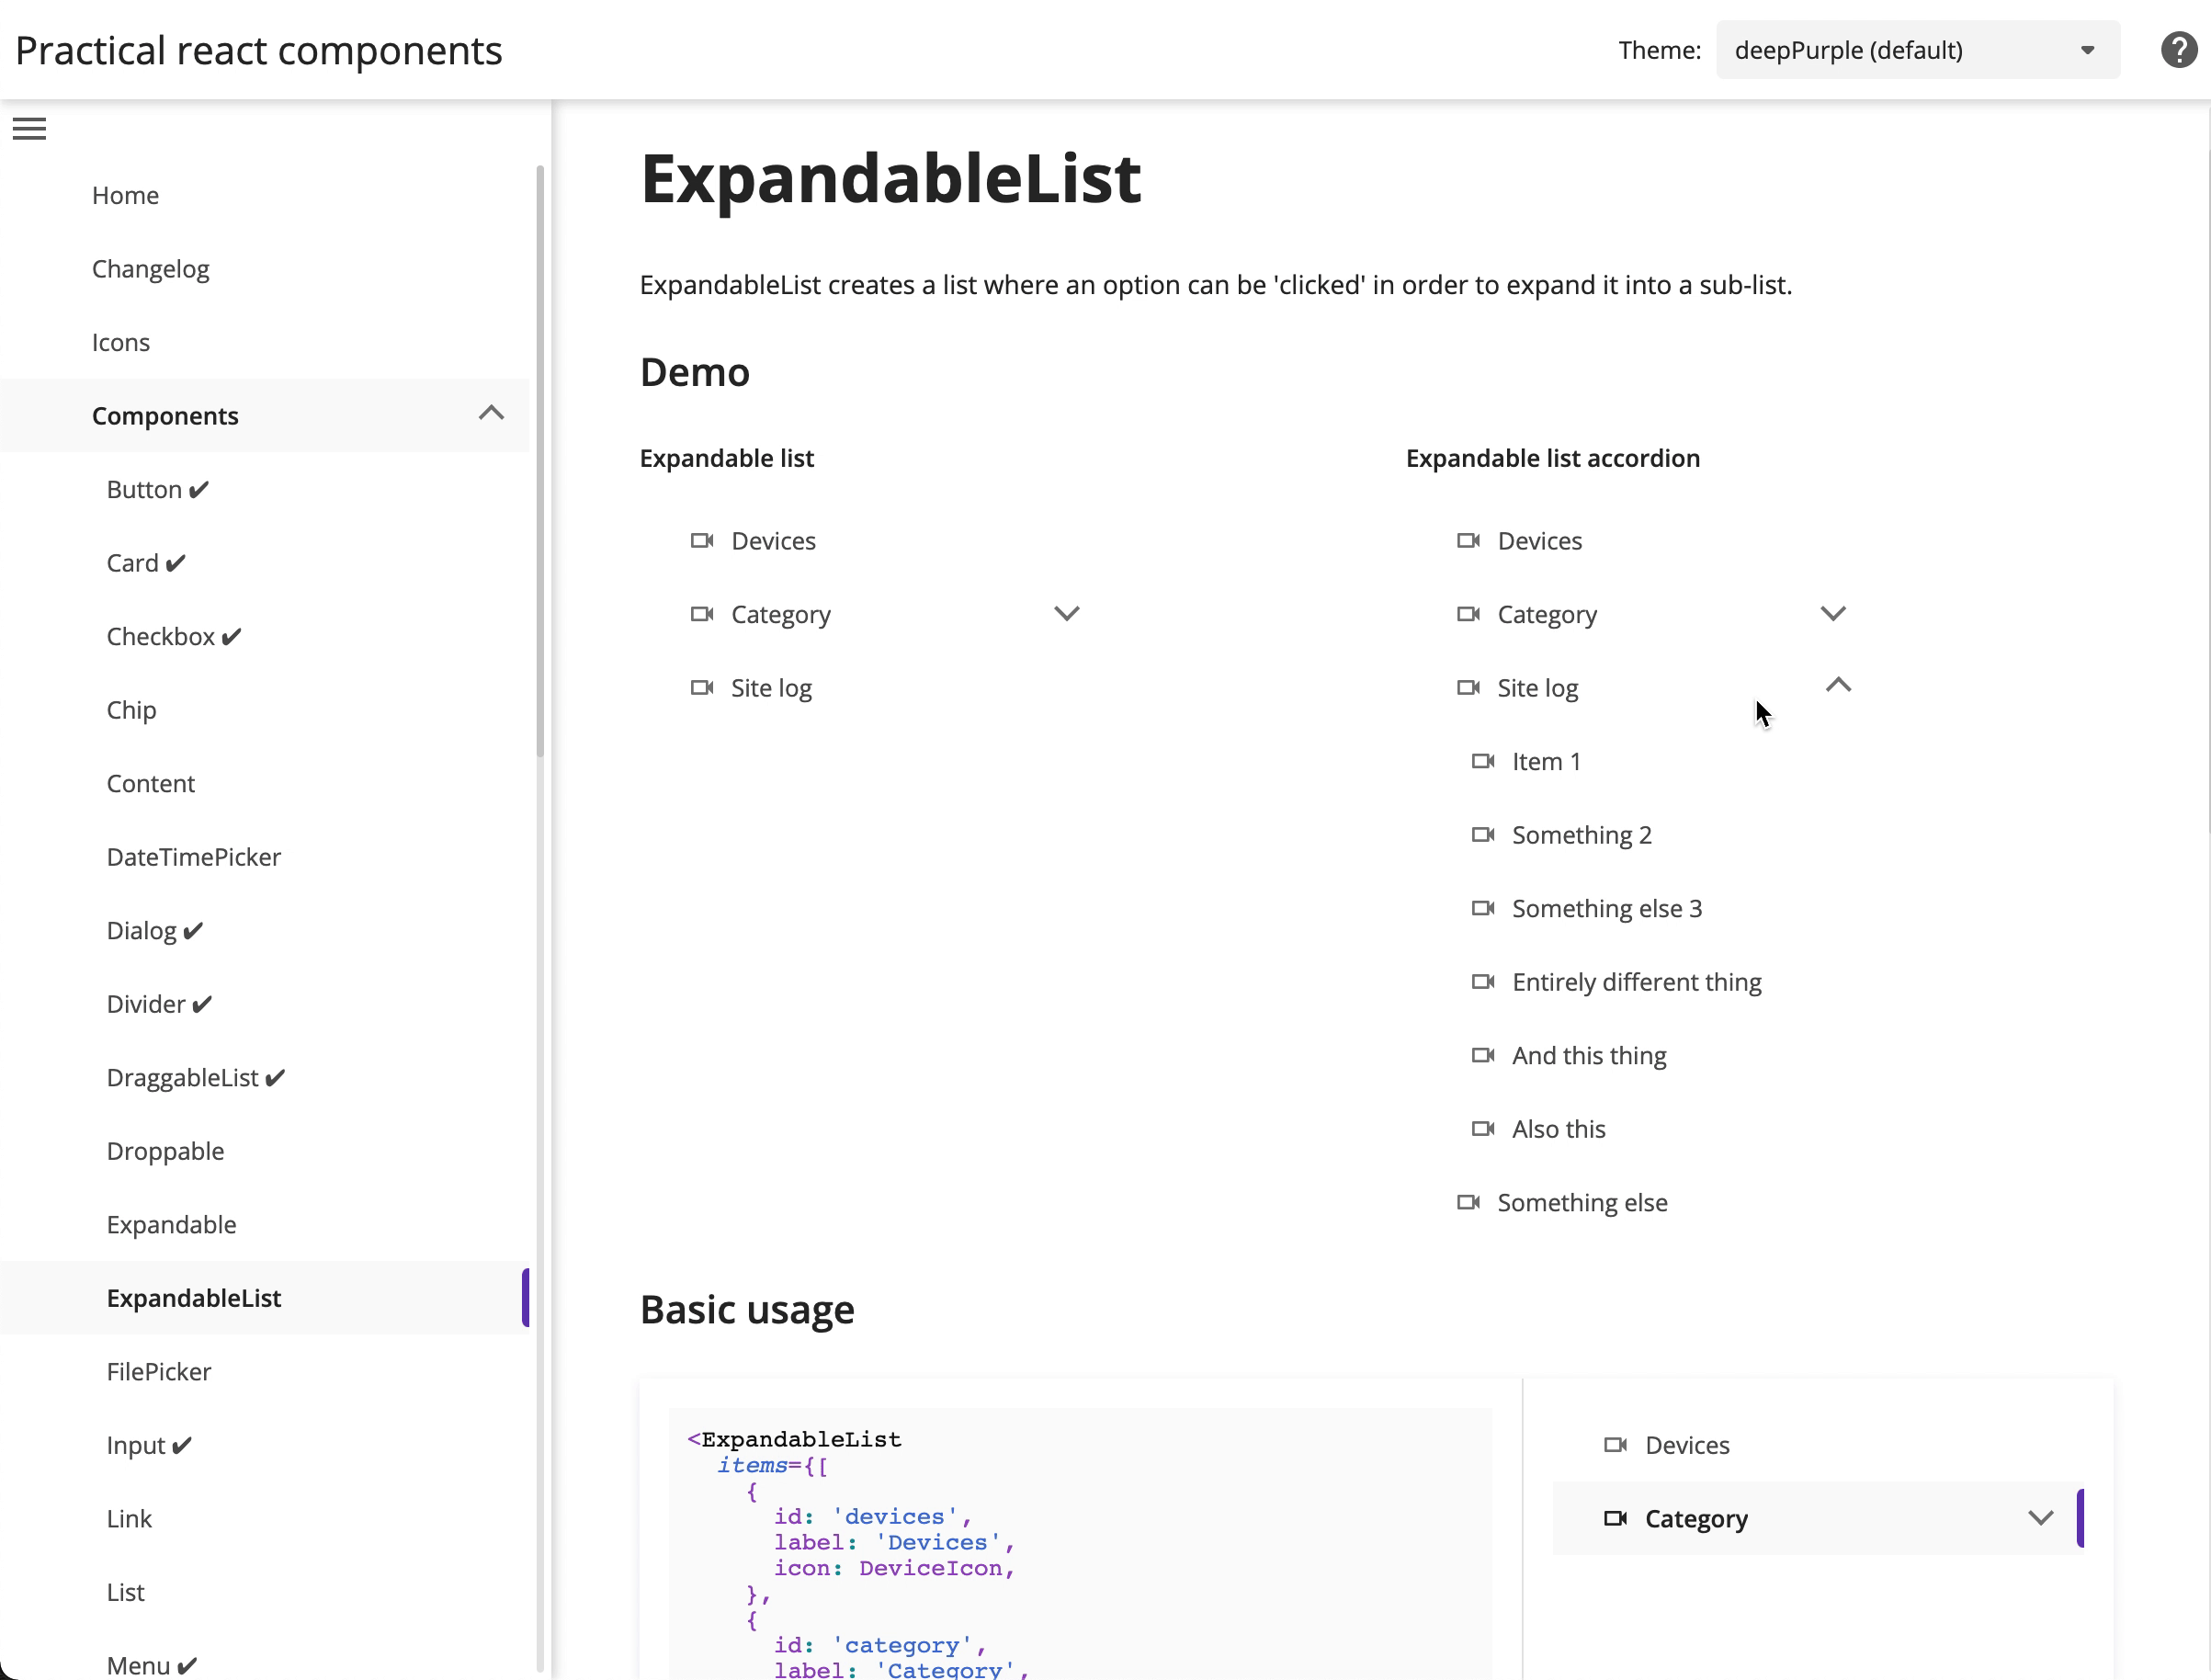Open the help question mark icon

pyautogui.click(x=2178, y=50)
